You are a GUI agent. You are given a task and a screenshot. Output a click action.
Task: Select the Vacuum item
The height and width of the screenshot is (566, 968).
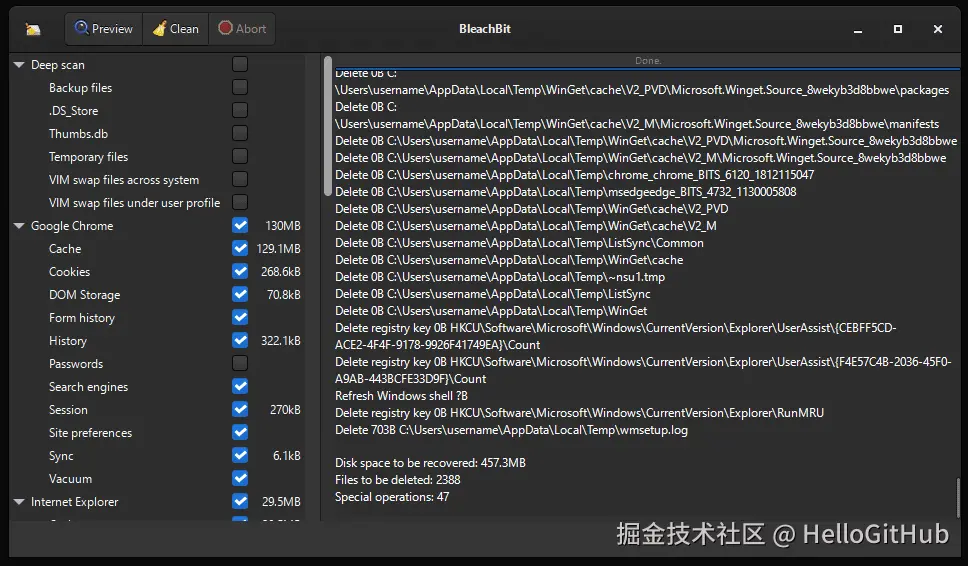click(x=70, y=479)
